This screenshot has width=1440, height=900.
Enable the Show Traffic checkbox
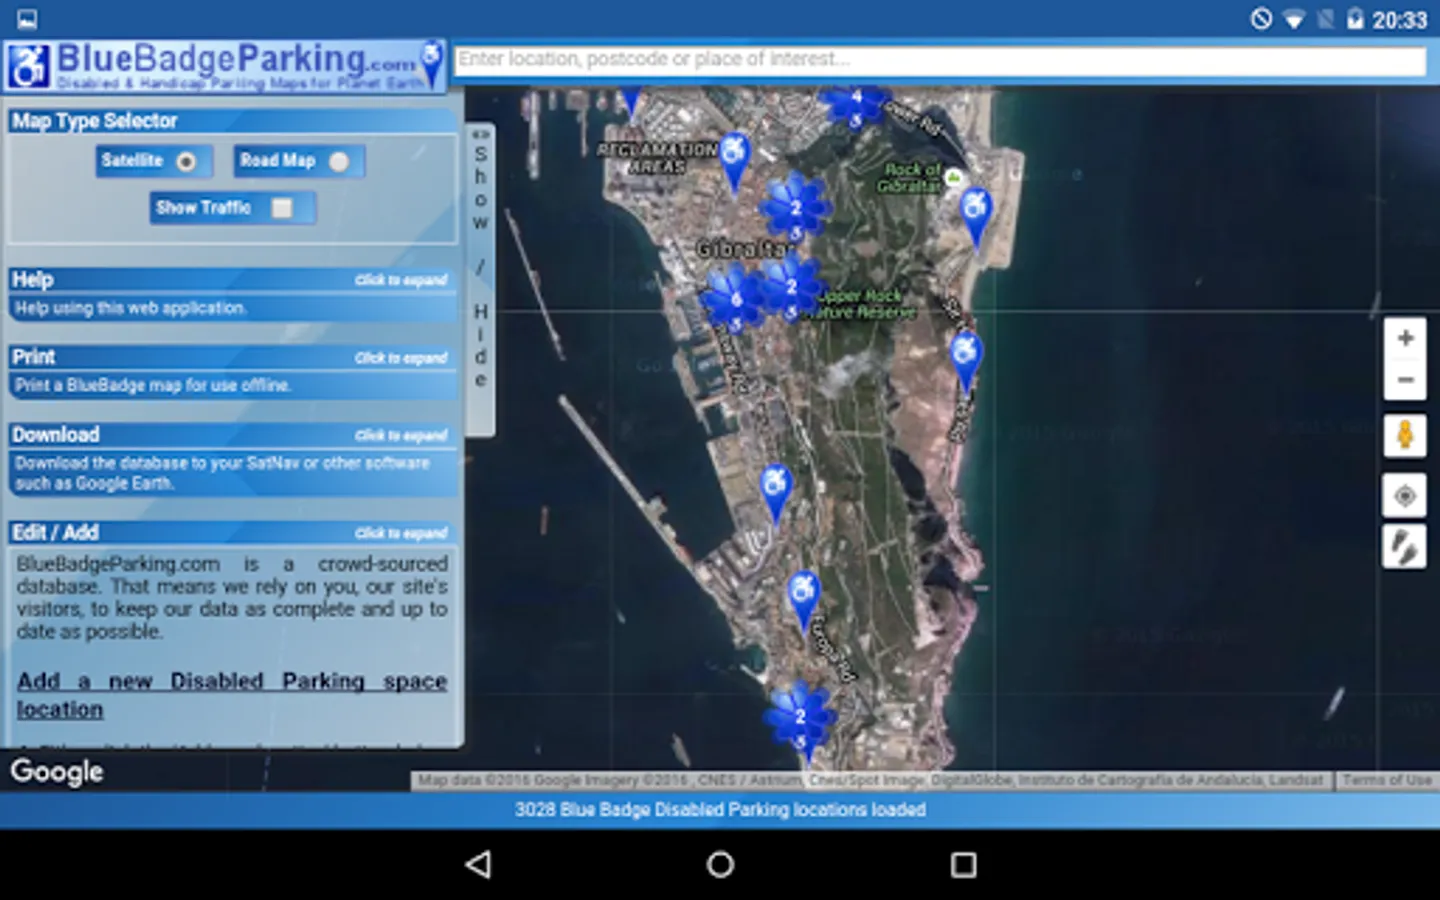pyautogui.click(x=283, y=208)
